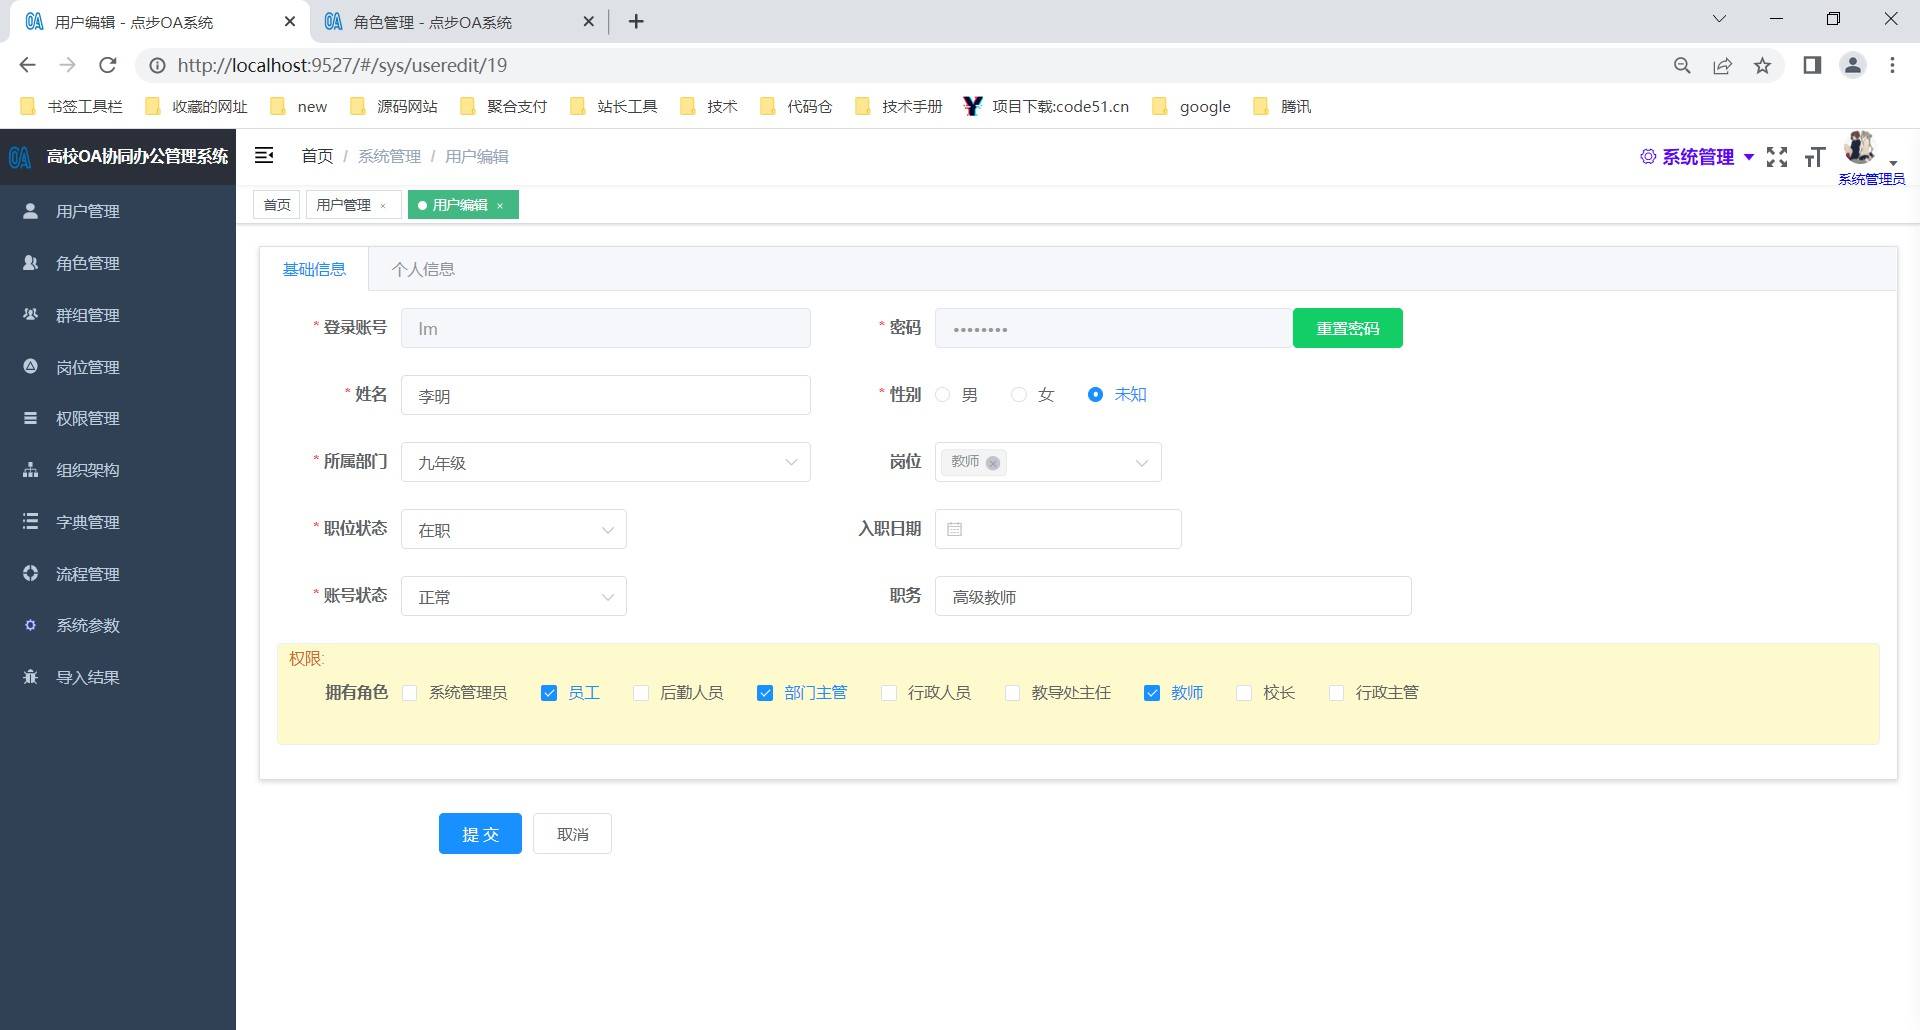Uncheck the 部门主管 role checkbox
The height and width of the screenshot is (1030, 1920).
click(765, 693)
